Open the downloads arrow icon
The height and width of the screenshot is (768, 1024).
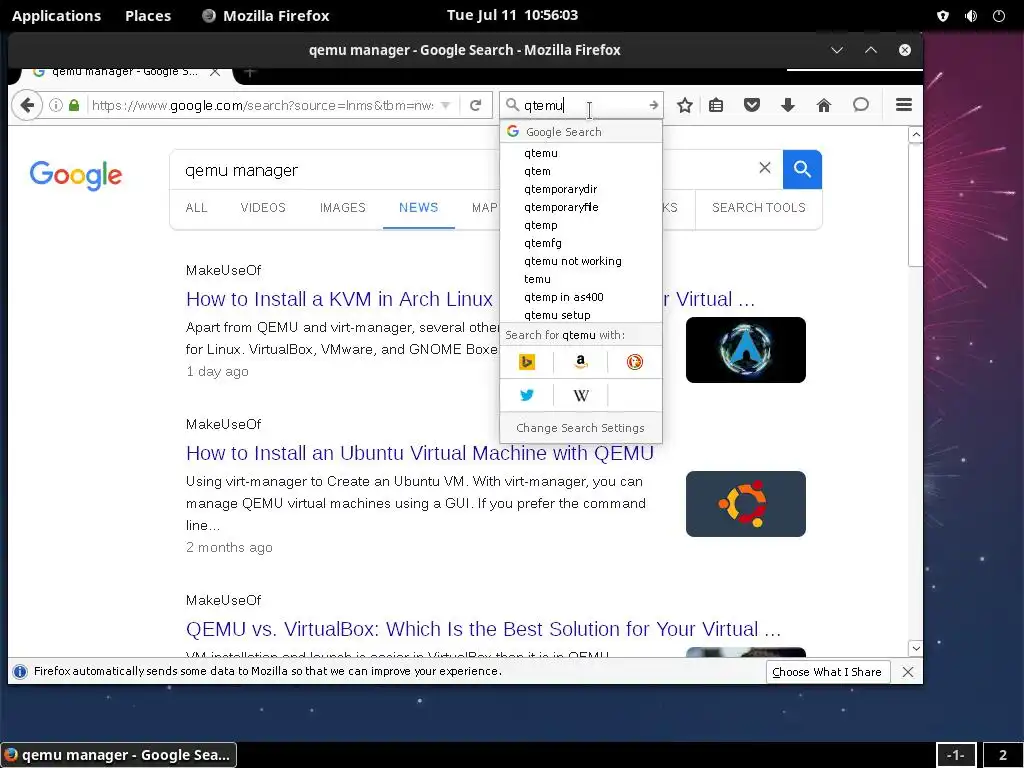click(788, 105)
